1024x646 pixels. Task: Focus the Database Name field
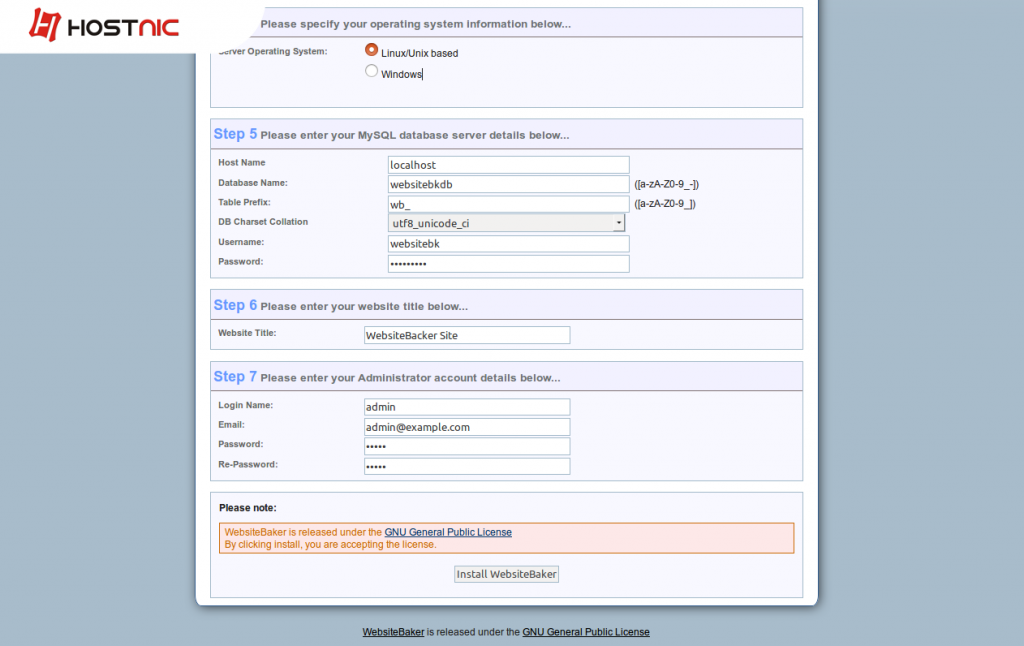508,184
